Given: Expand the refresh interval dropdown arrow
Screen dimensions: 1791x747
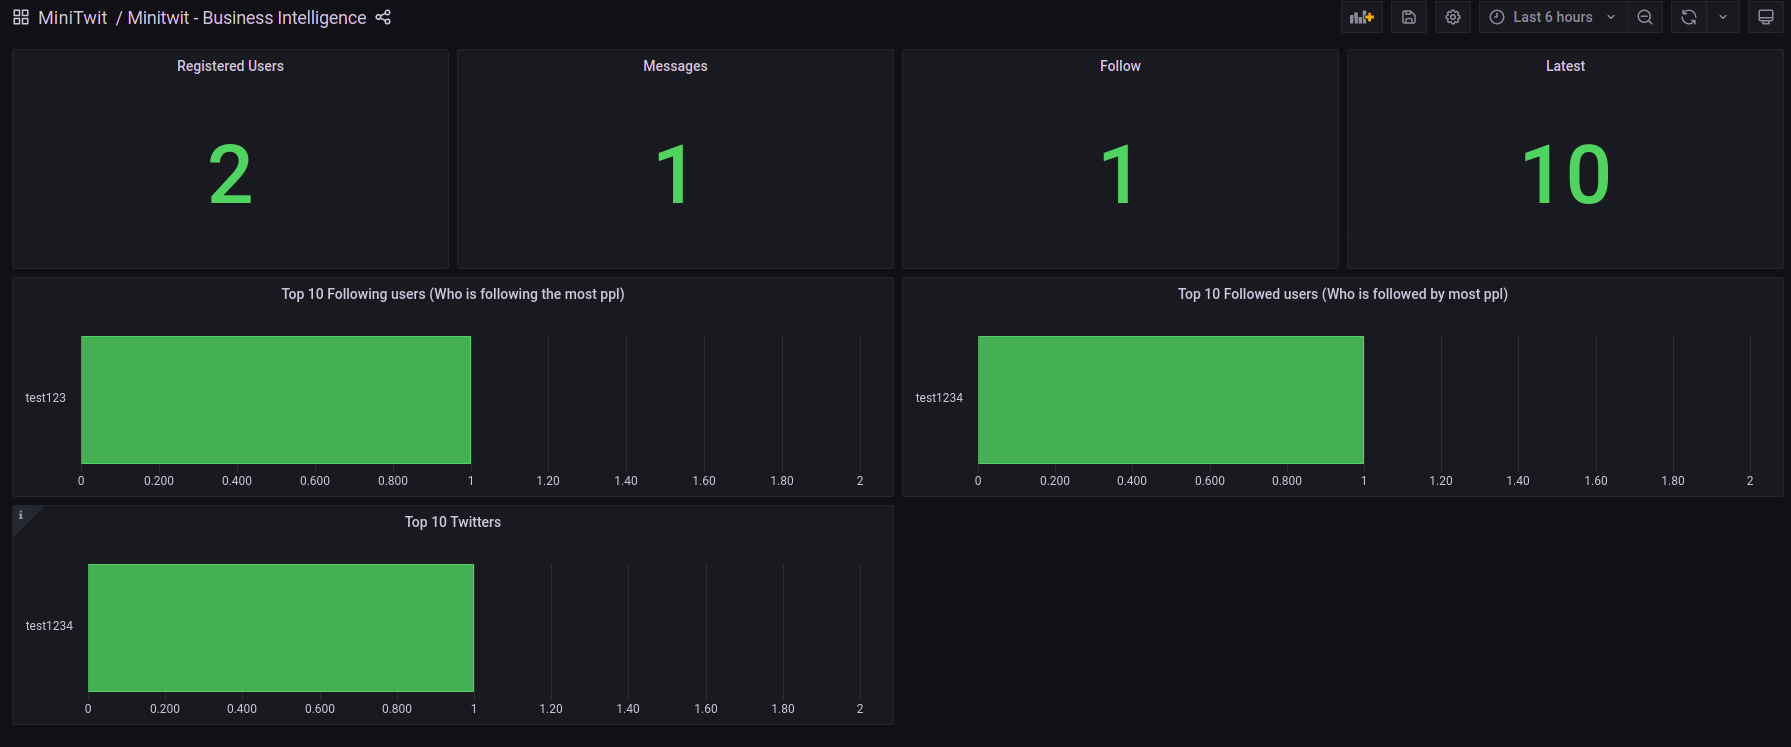Looking at the screenshot, I should 1723,17.
